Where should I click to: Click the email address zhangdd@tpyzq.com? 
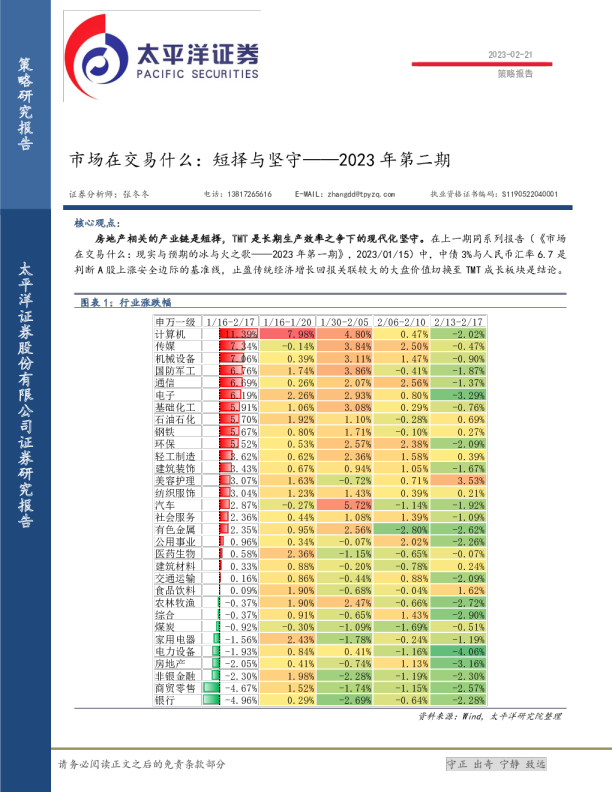(344, 194)
